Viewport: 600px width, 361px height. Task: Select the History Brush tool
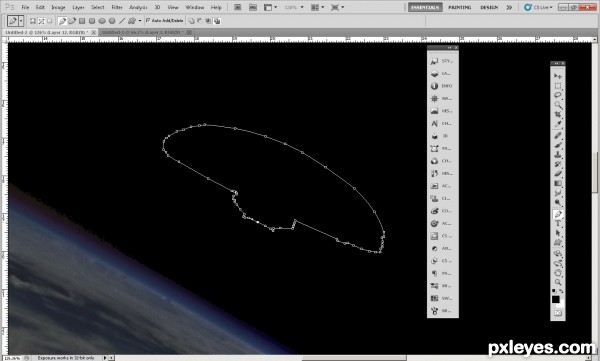click(558, 164)
